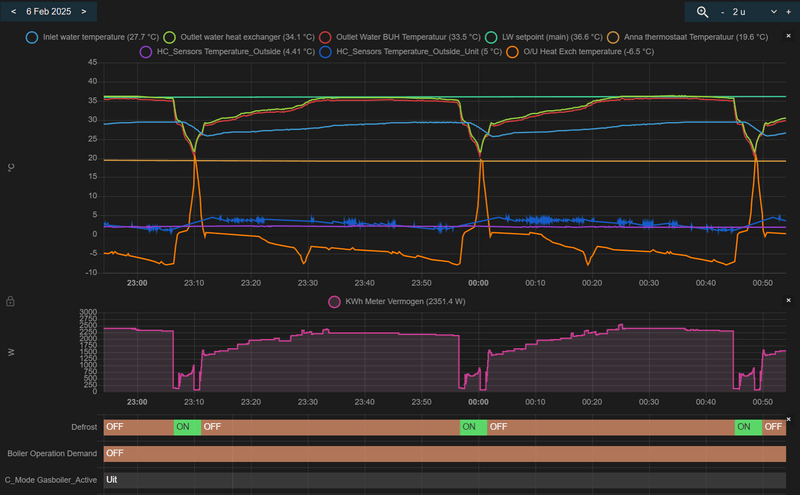Toggle Outlet water heat exchanger series circle

169,37
